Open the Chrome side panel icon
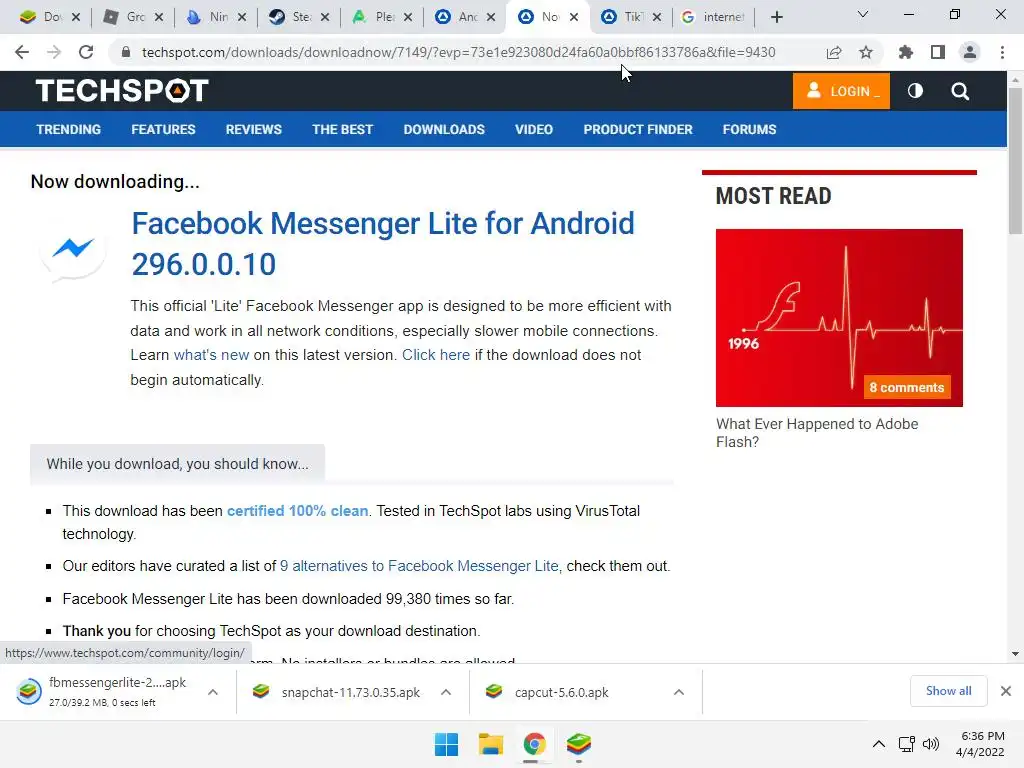The image size is (1024, 768). [938, 52]
